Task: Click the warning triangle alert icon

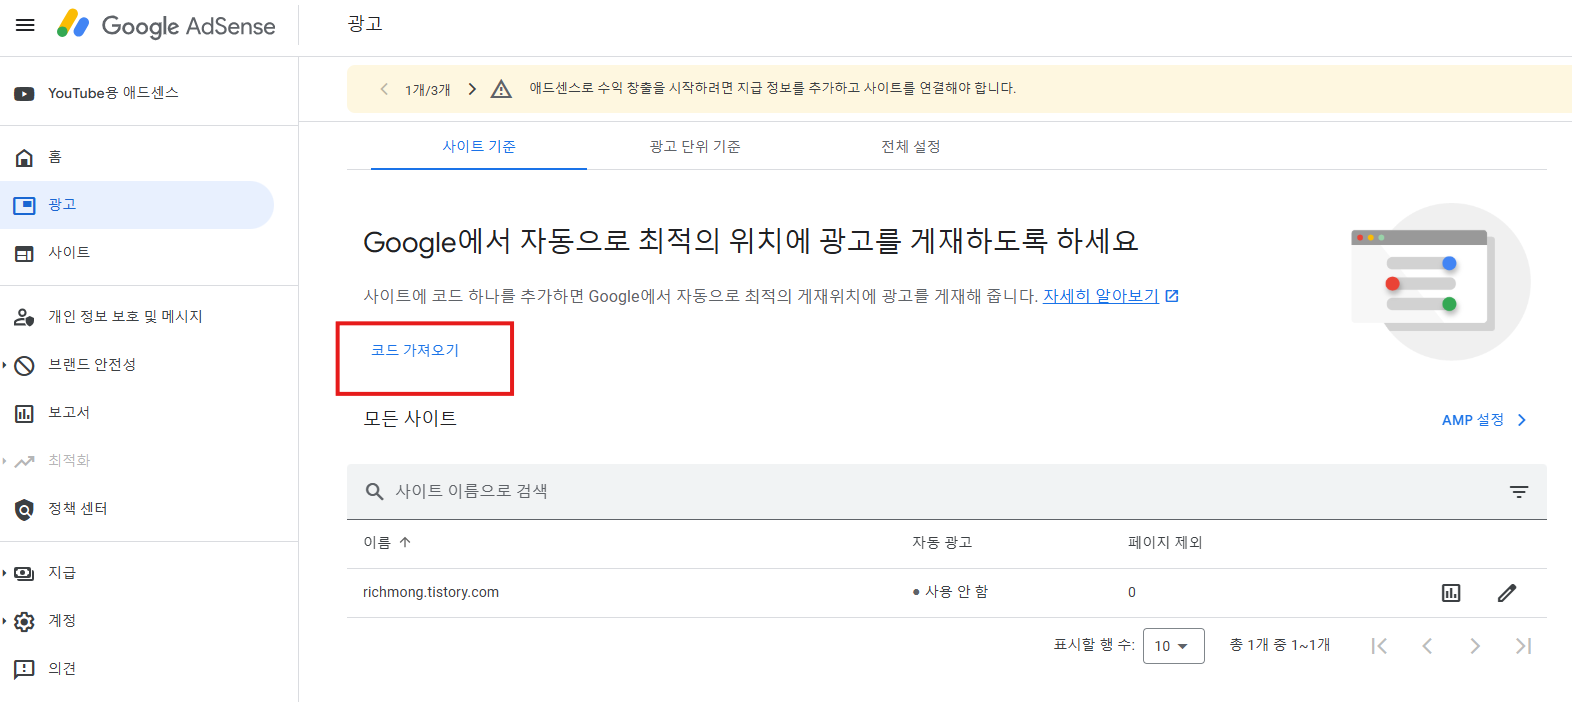Action: [502, 89]
